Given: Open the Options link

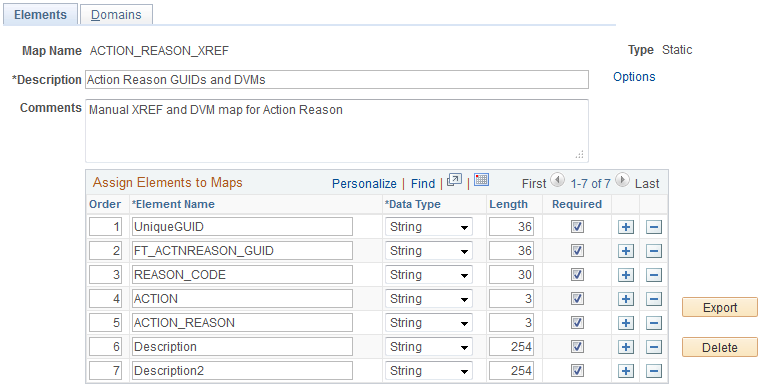Looking at the screenshot, I should (634, 77).
